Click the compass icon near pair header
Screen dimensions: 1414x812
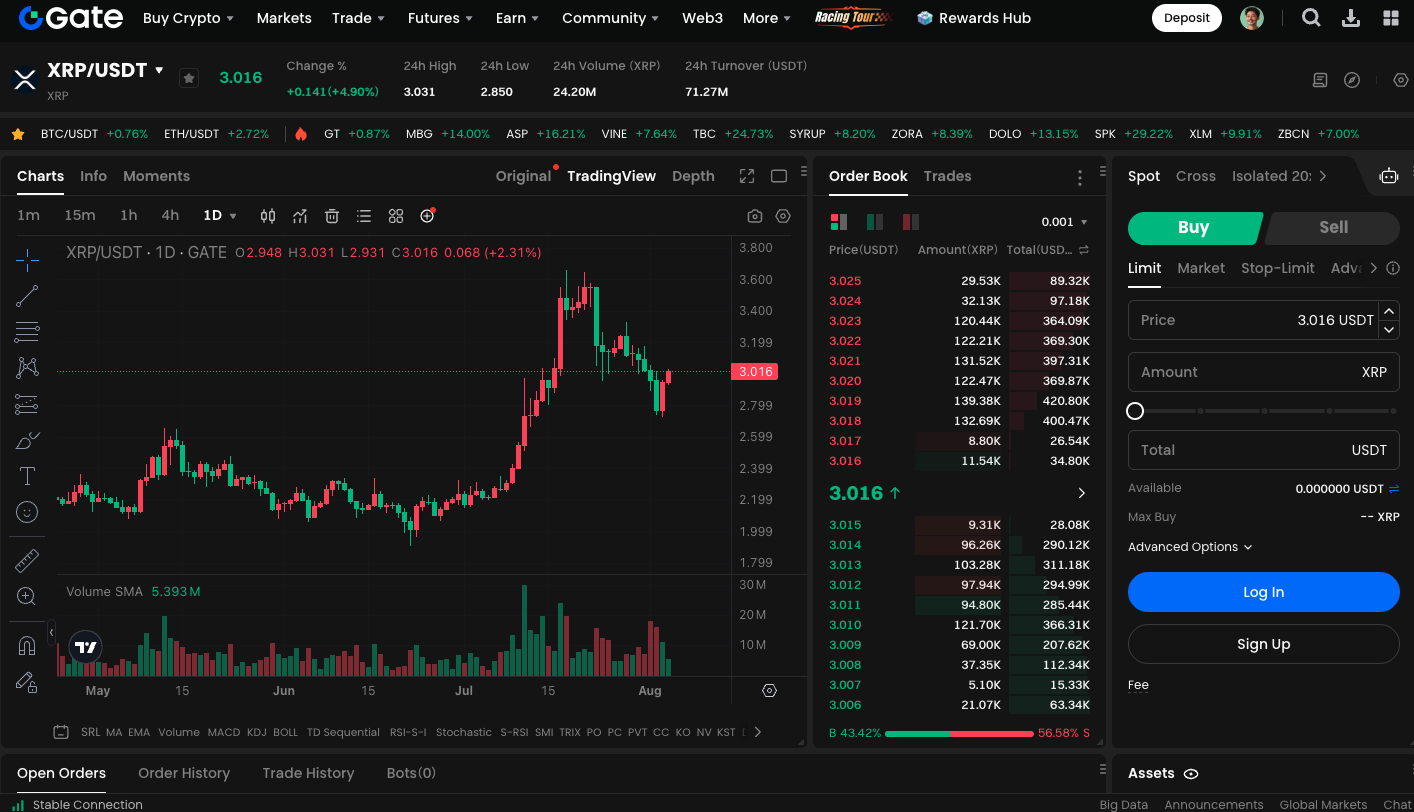click(x=1352, y=80)
